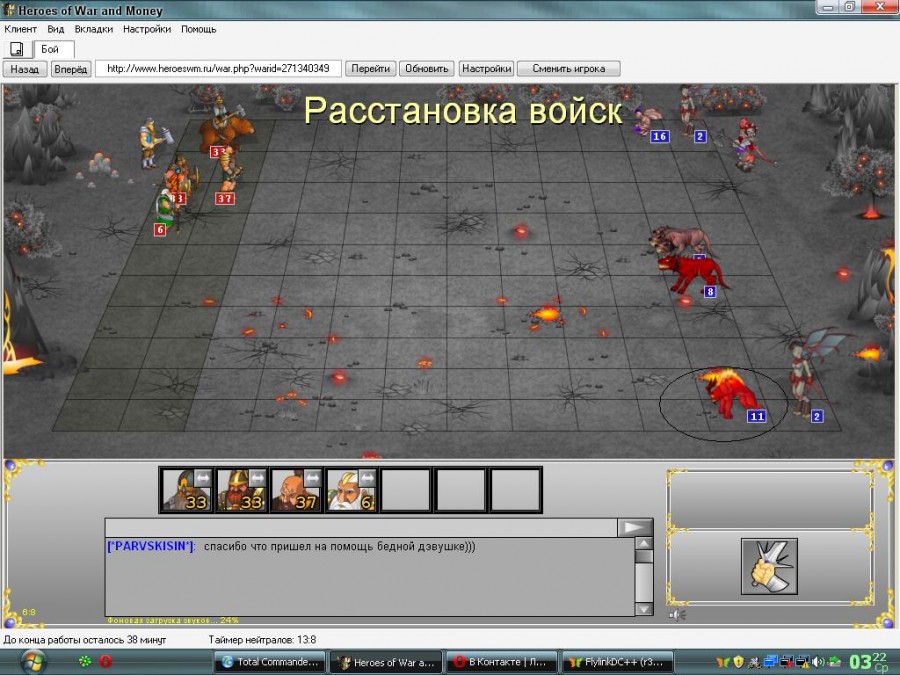Viewport: 900px width, 675px height.
Task: Click the volume speaker icon in system tray
Action: pyautogui.click(x=818, y=662)
